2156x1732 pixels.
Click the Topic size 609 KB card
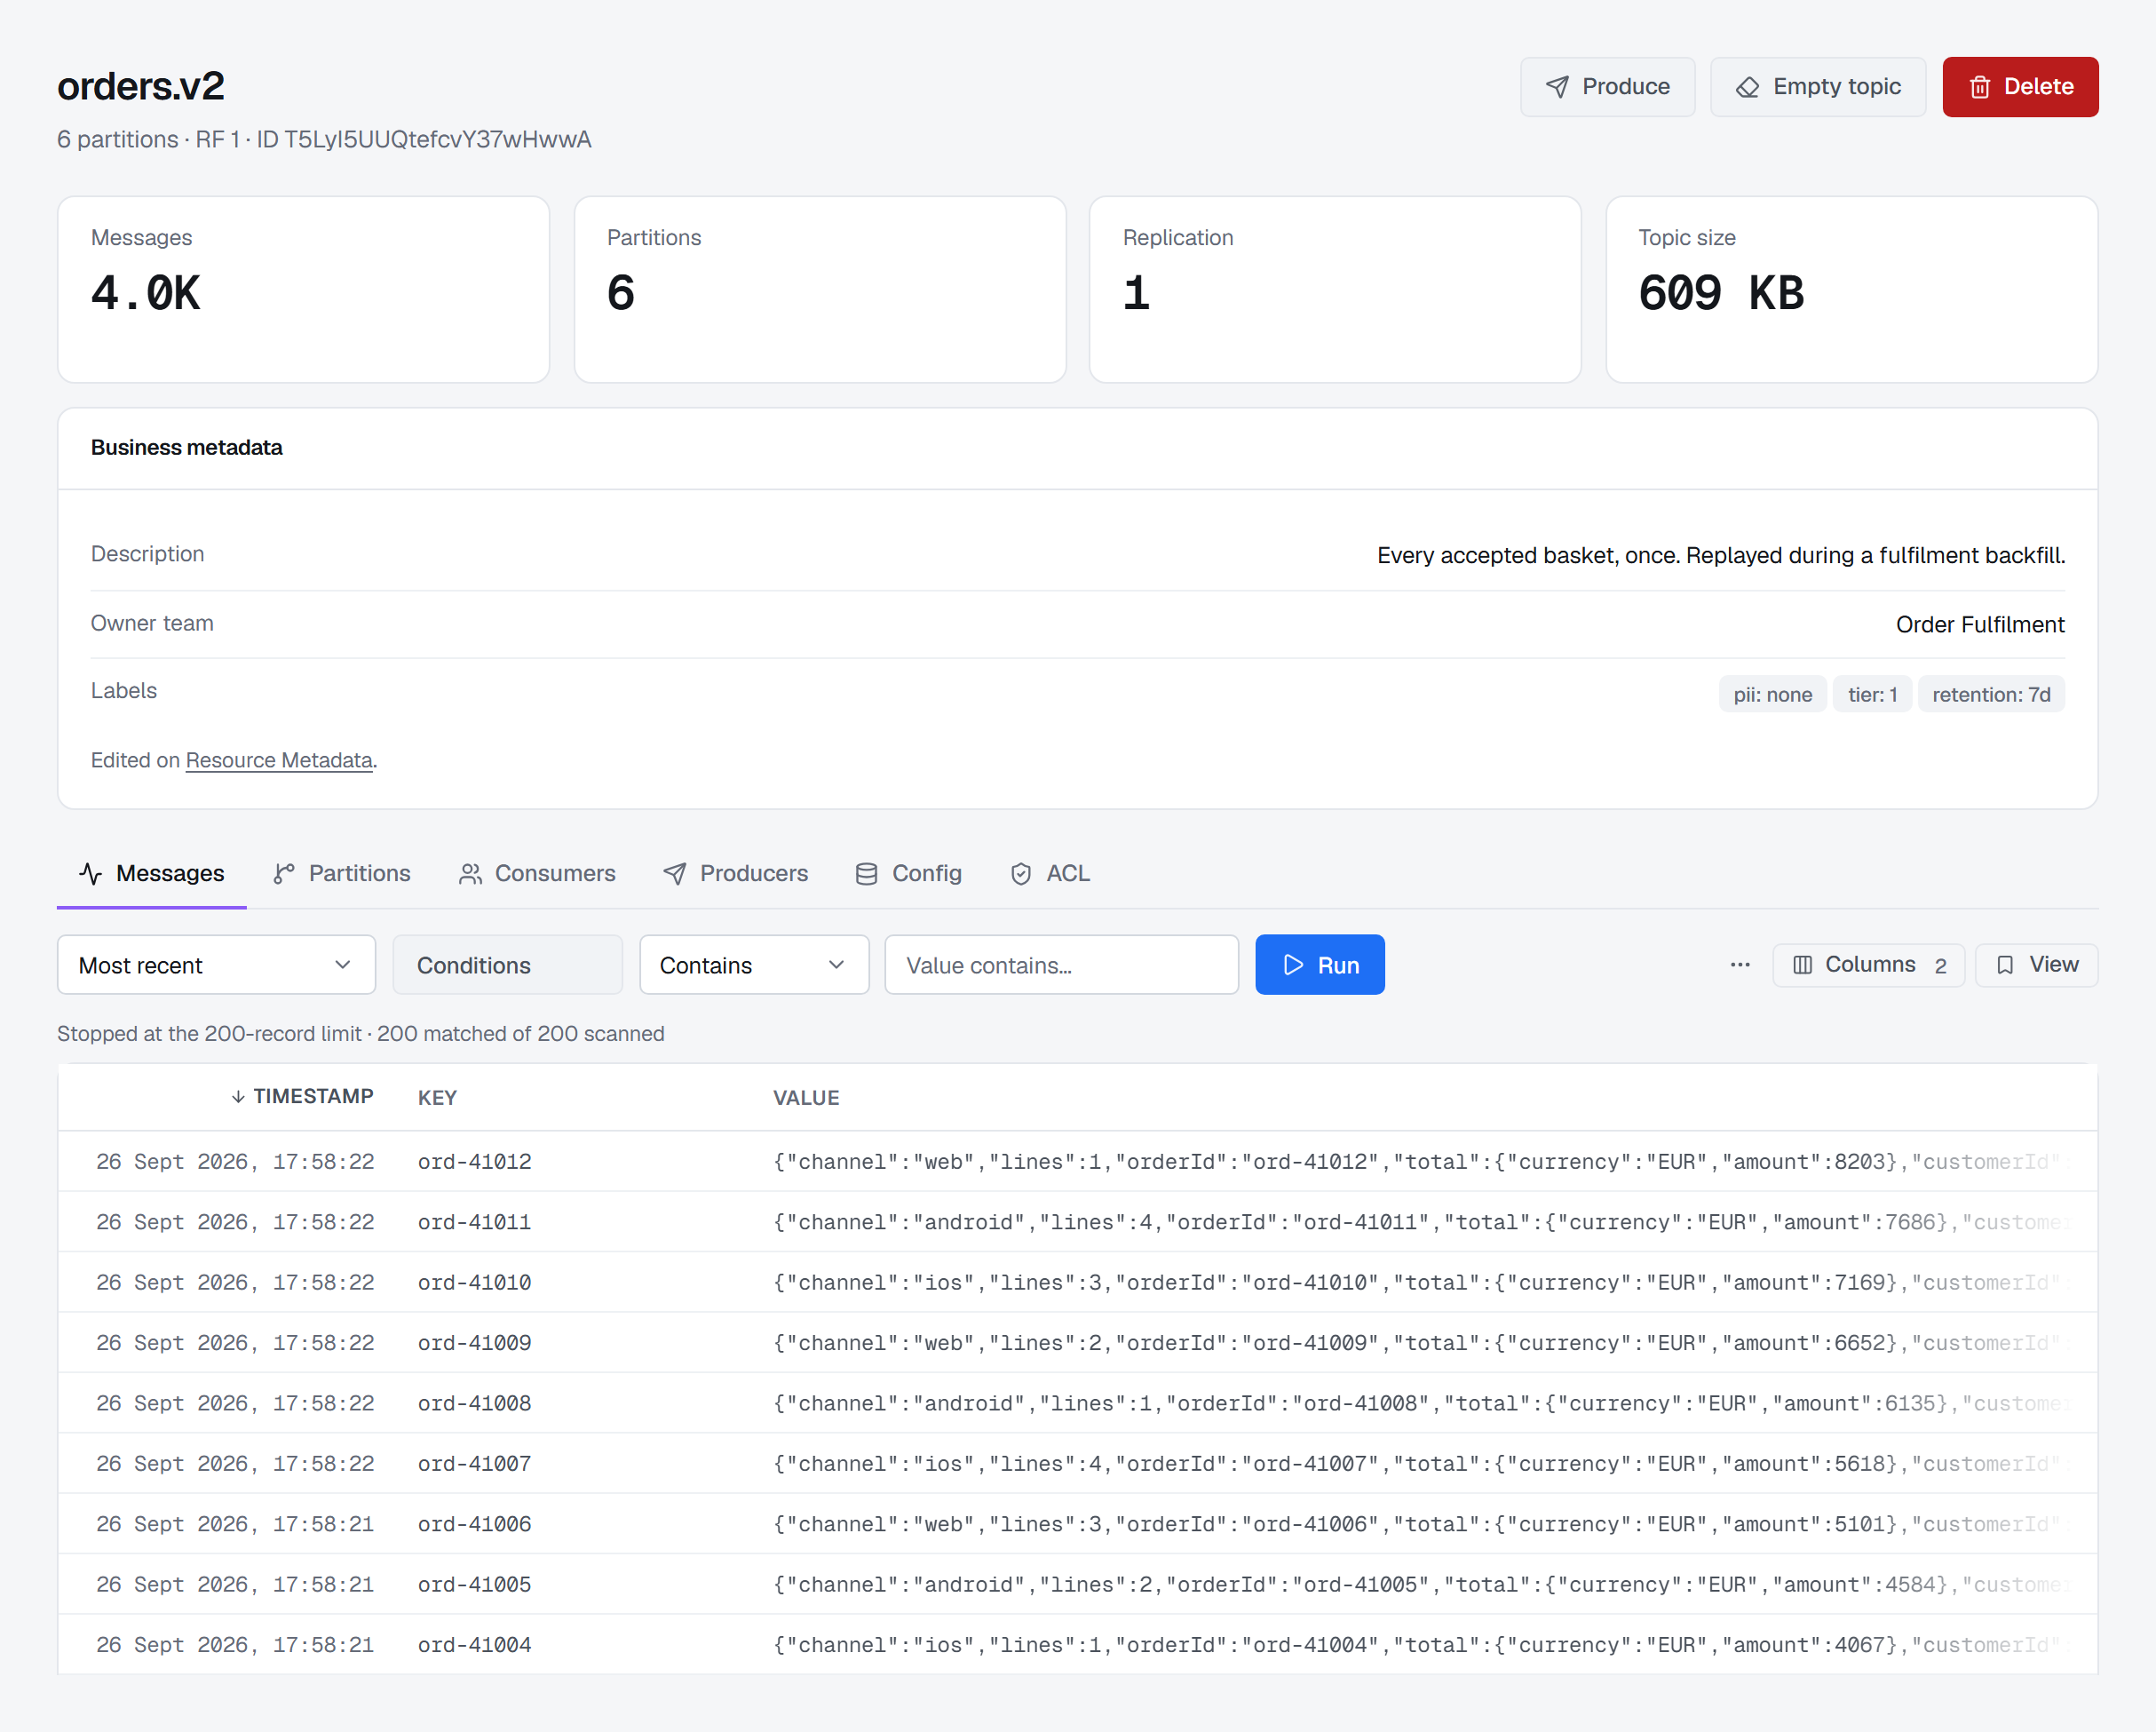point(1851,289)
